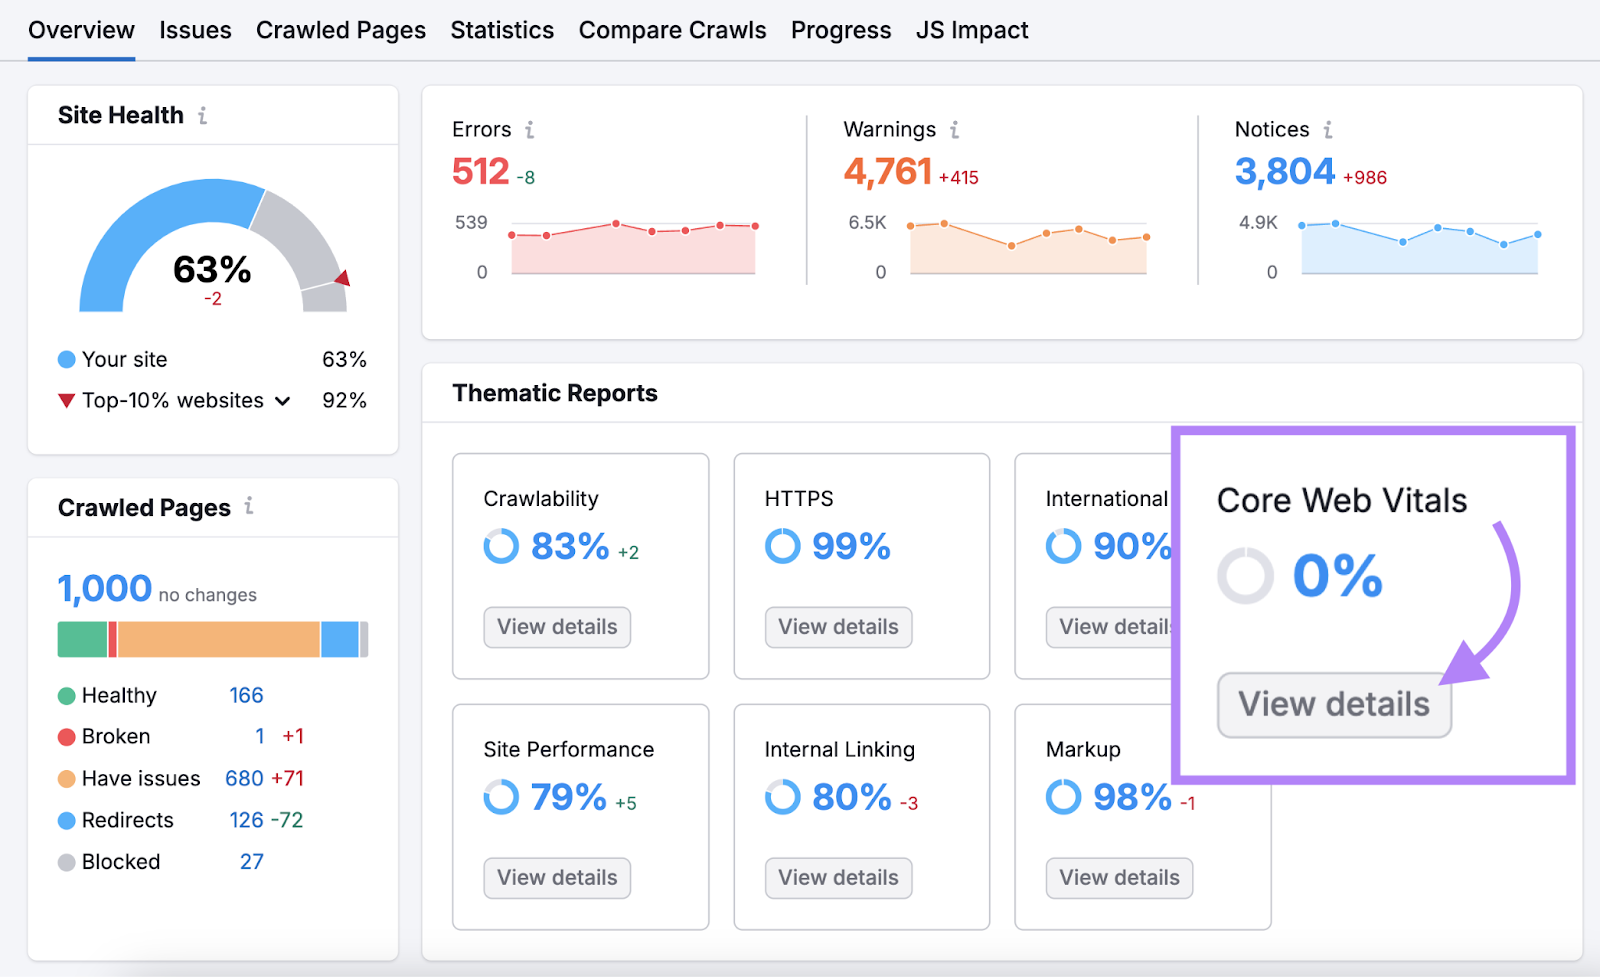
Task: Click the Notices info icon
Action: [1327, 129]
